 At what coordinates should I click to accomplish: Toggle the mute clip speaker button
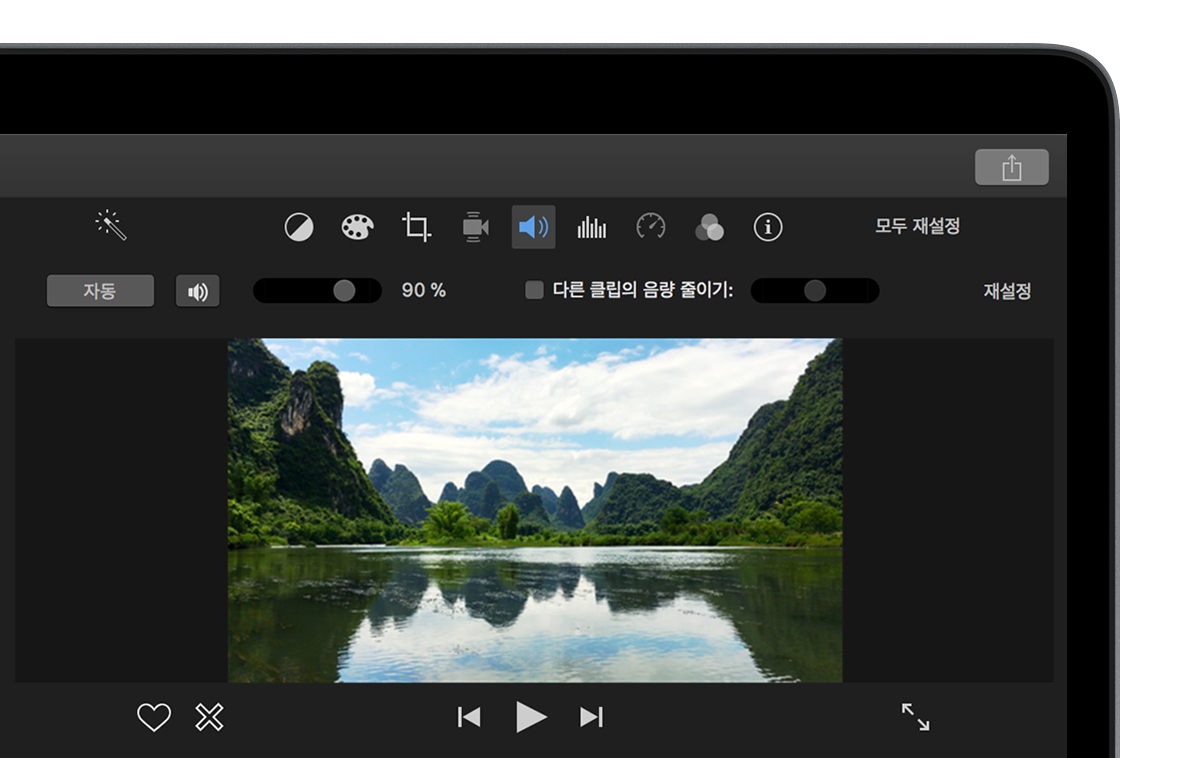tap(197, 291)
